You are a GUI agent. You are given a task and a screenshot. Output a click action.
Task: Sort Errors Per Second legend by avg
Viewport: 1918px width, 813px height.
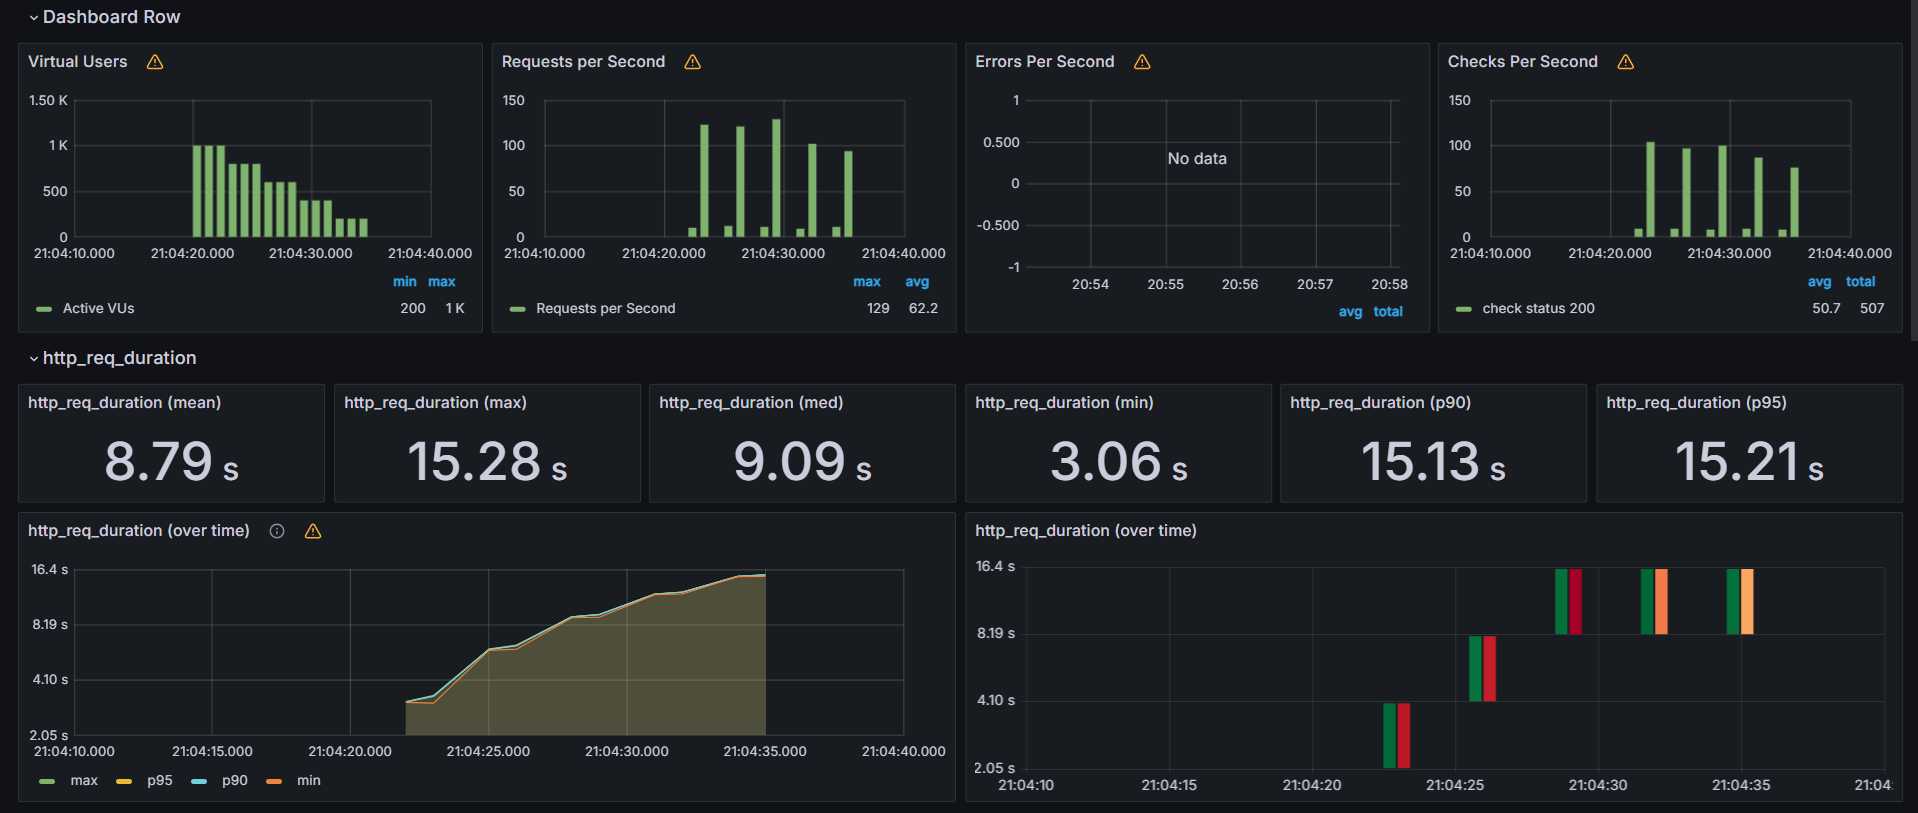(x=1350, y=312)
